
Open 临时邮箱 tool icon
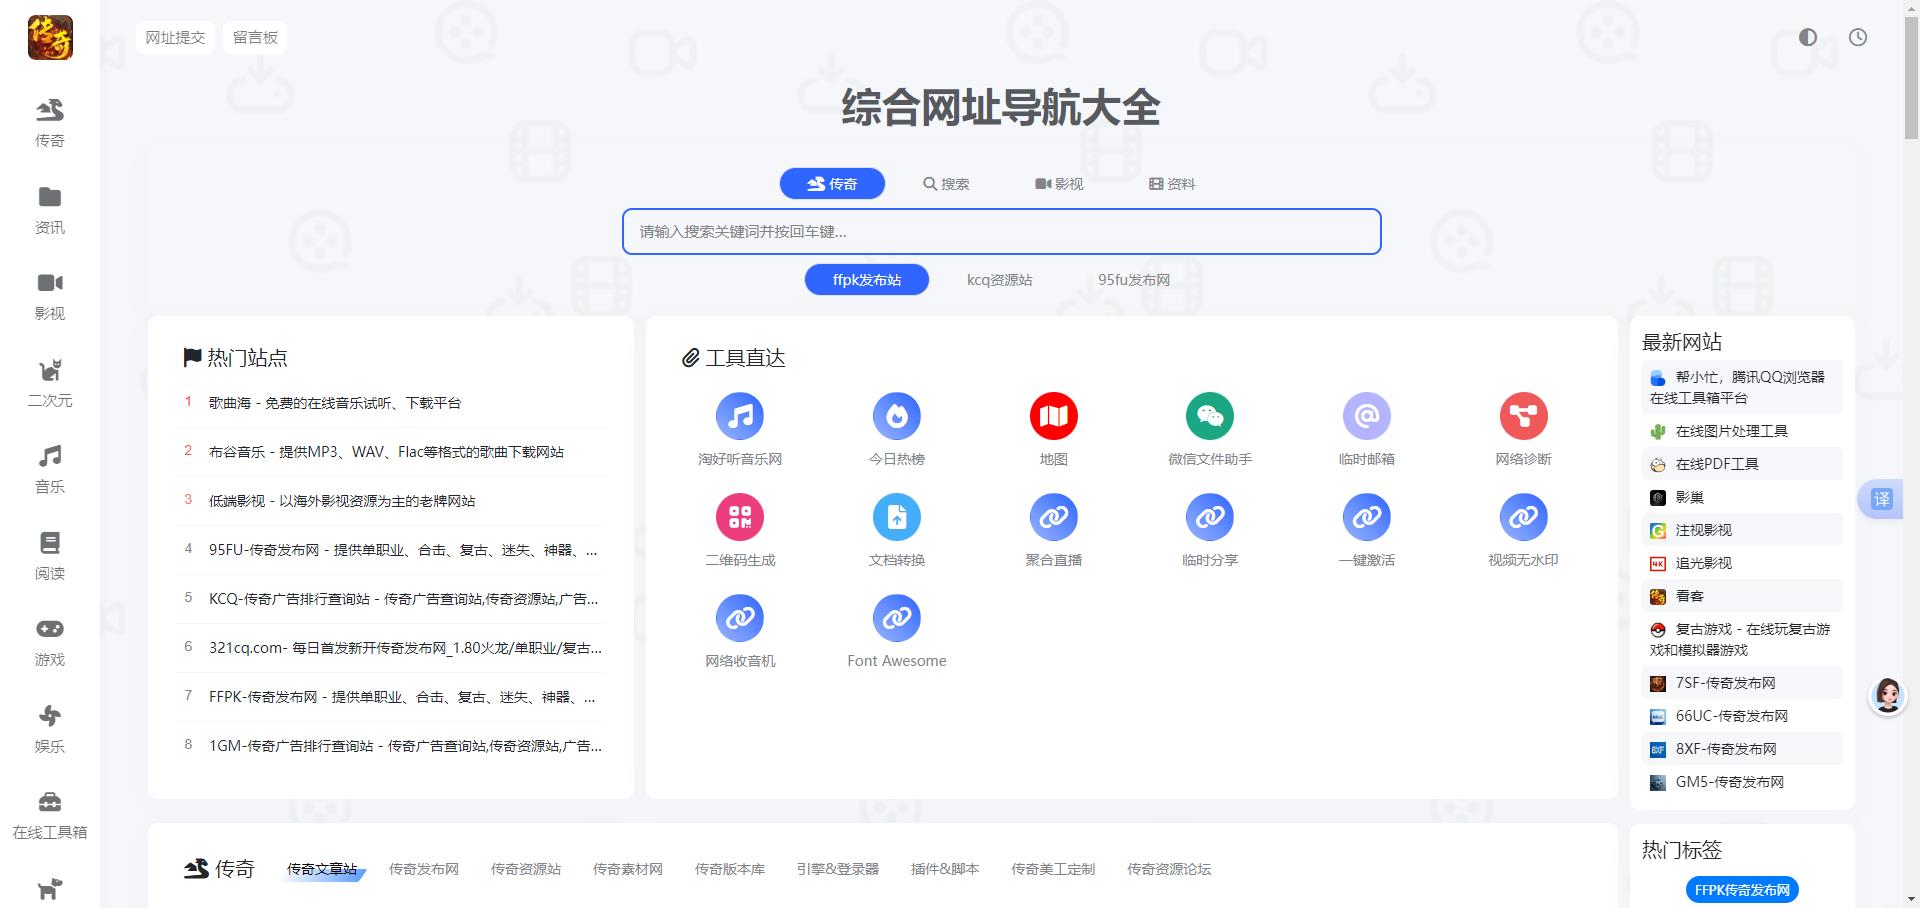(x=1367, y=416)
